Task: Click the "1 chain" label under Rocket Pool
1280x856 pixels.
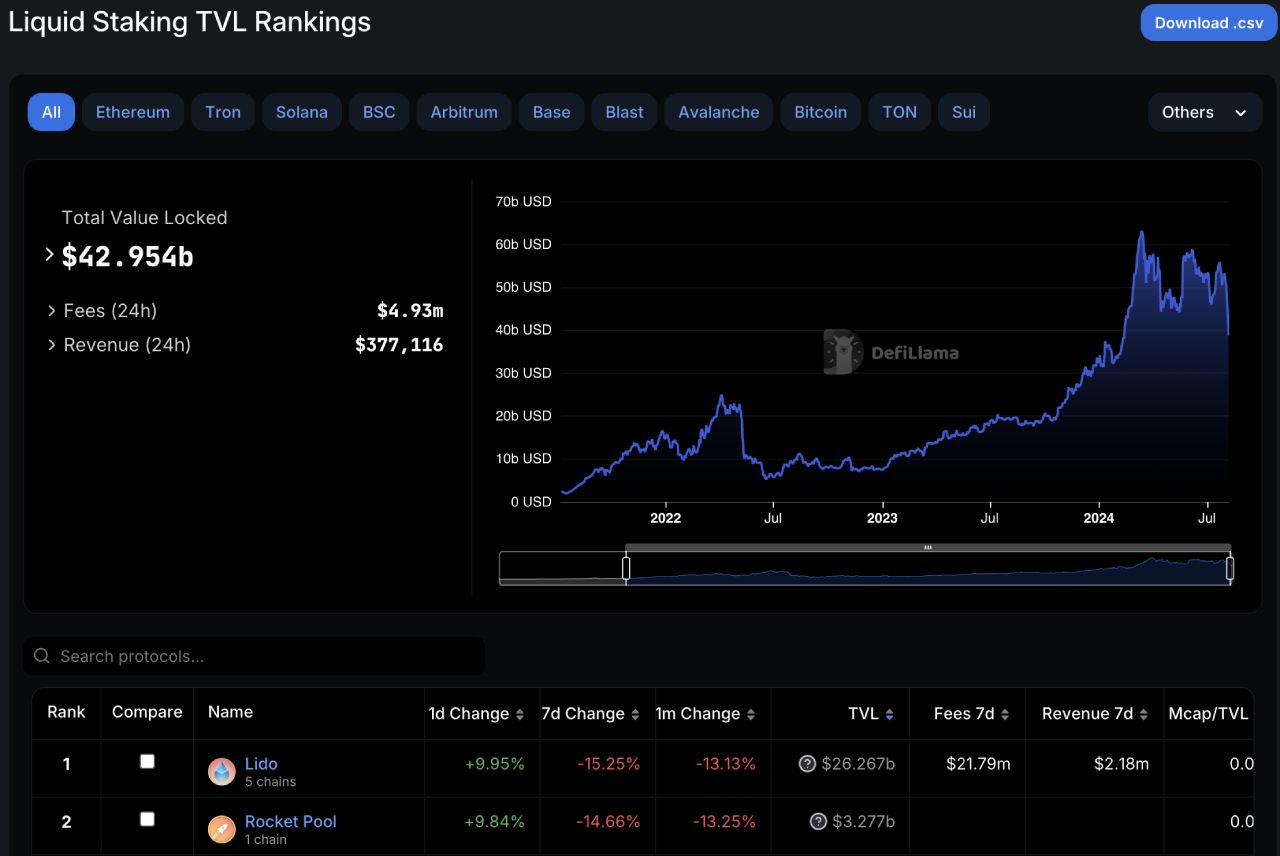Action: click(266, 840)
